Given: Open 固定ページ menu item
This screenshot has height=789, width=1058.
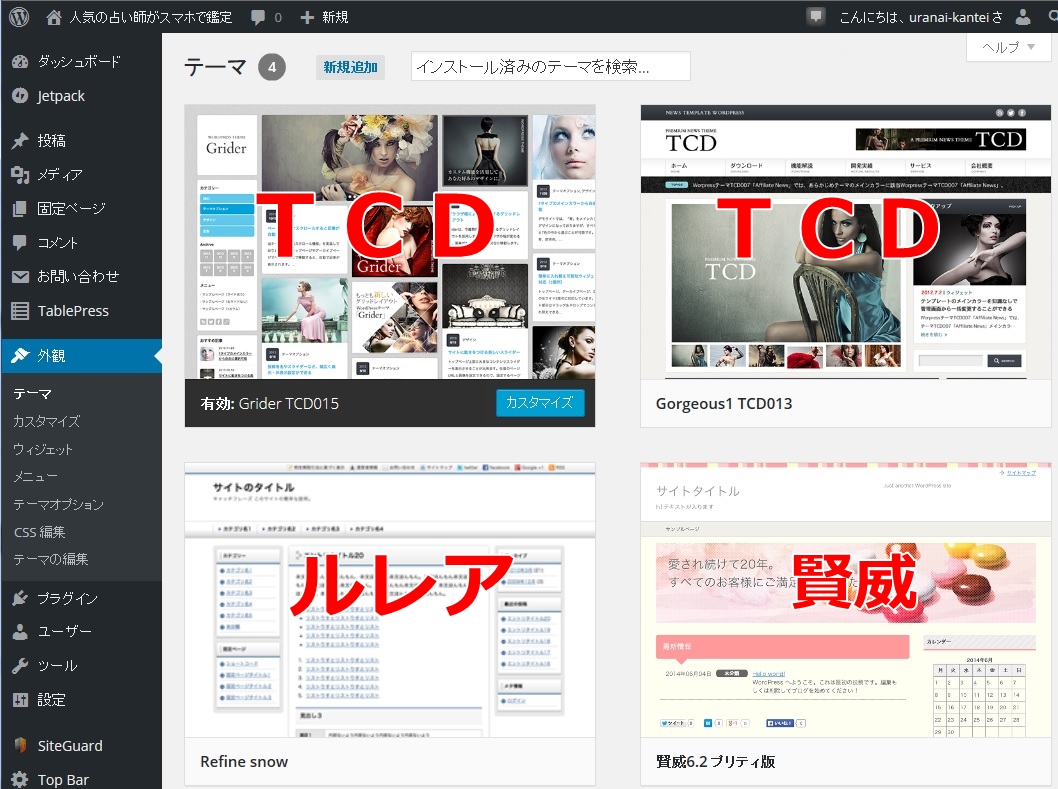Looking at the screenshot, I should coord(81,209).
